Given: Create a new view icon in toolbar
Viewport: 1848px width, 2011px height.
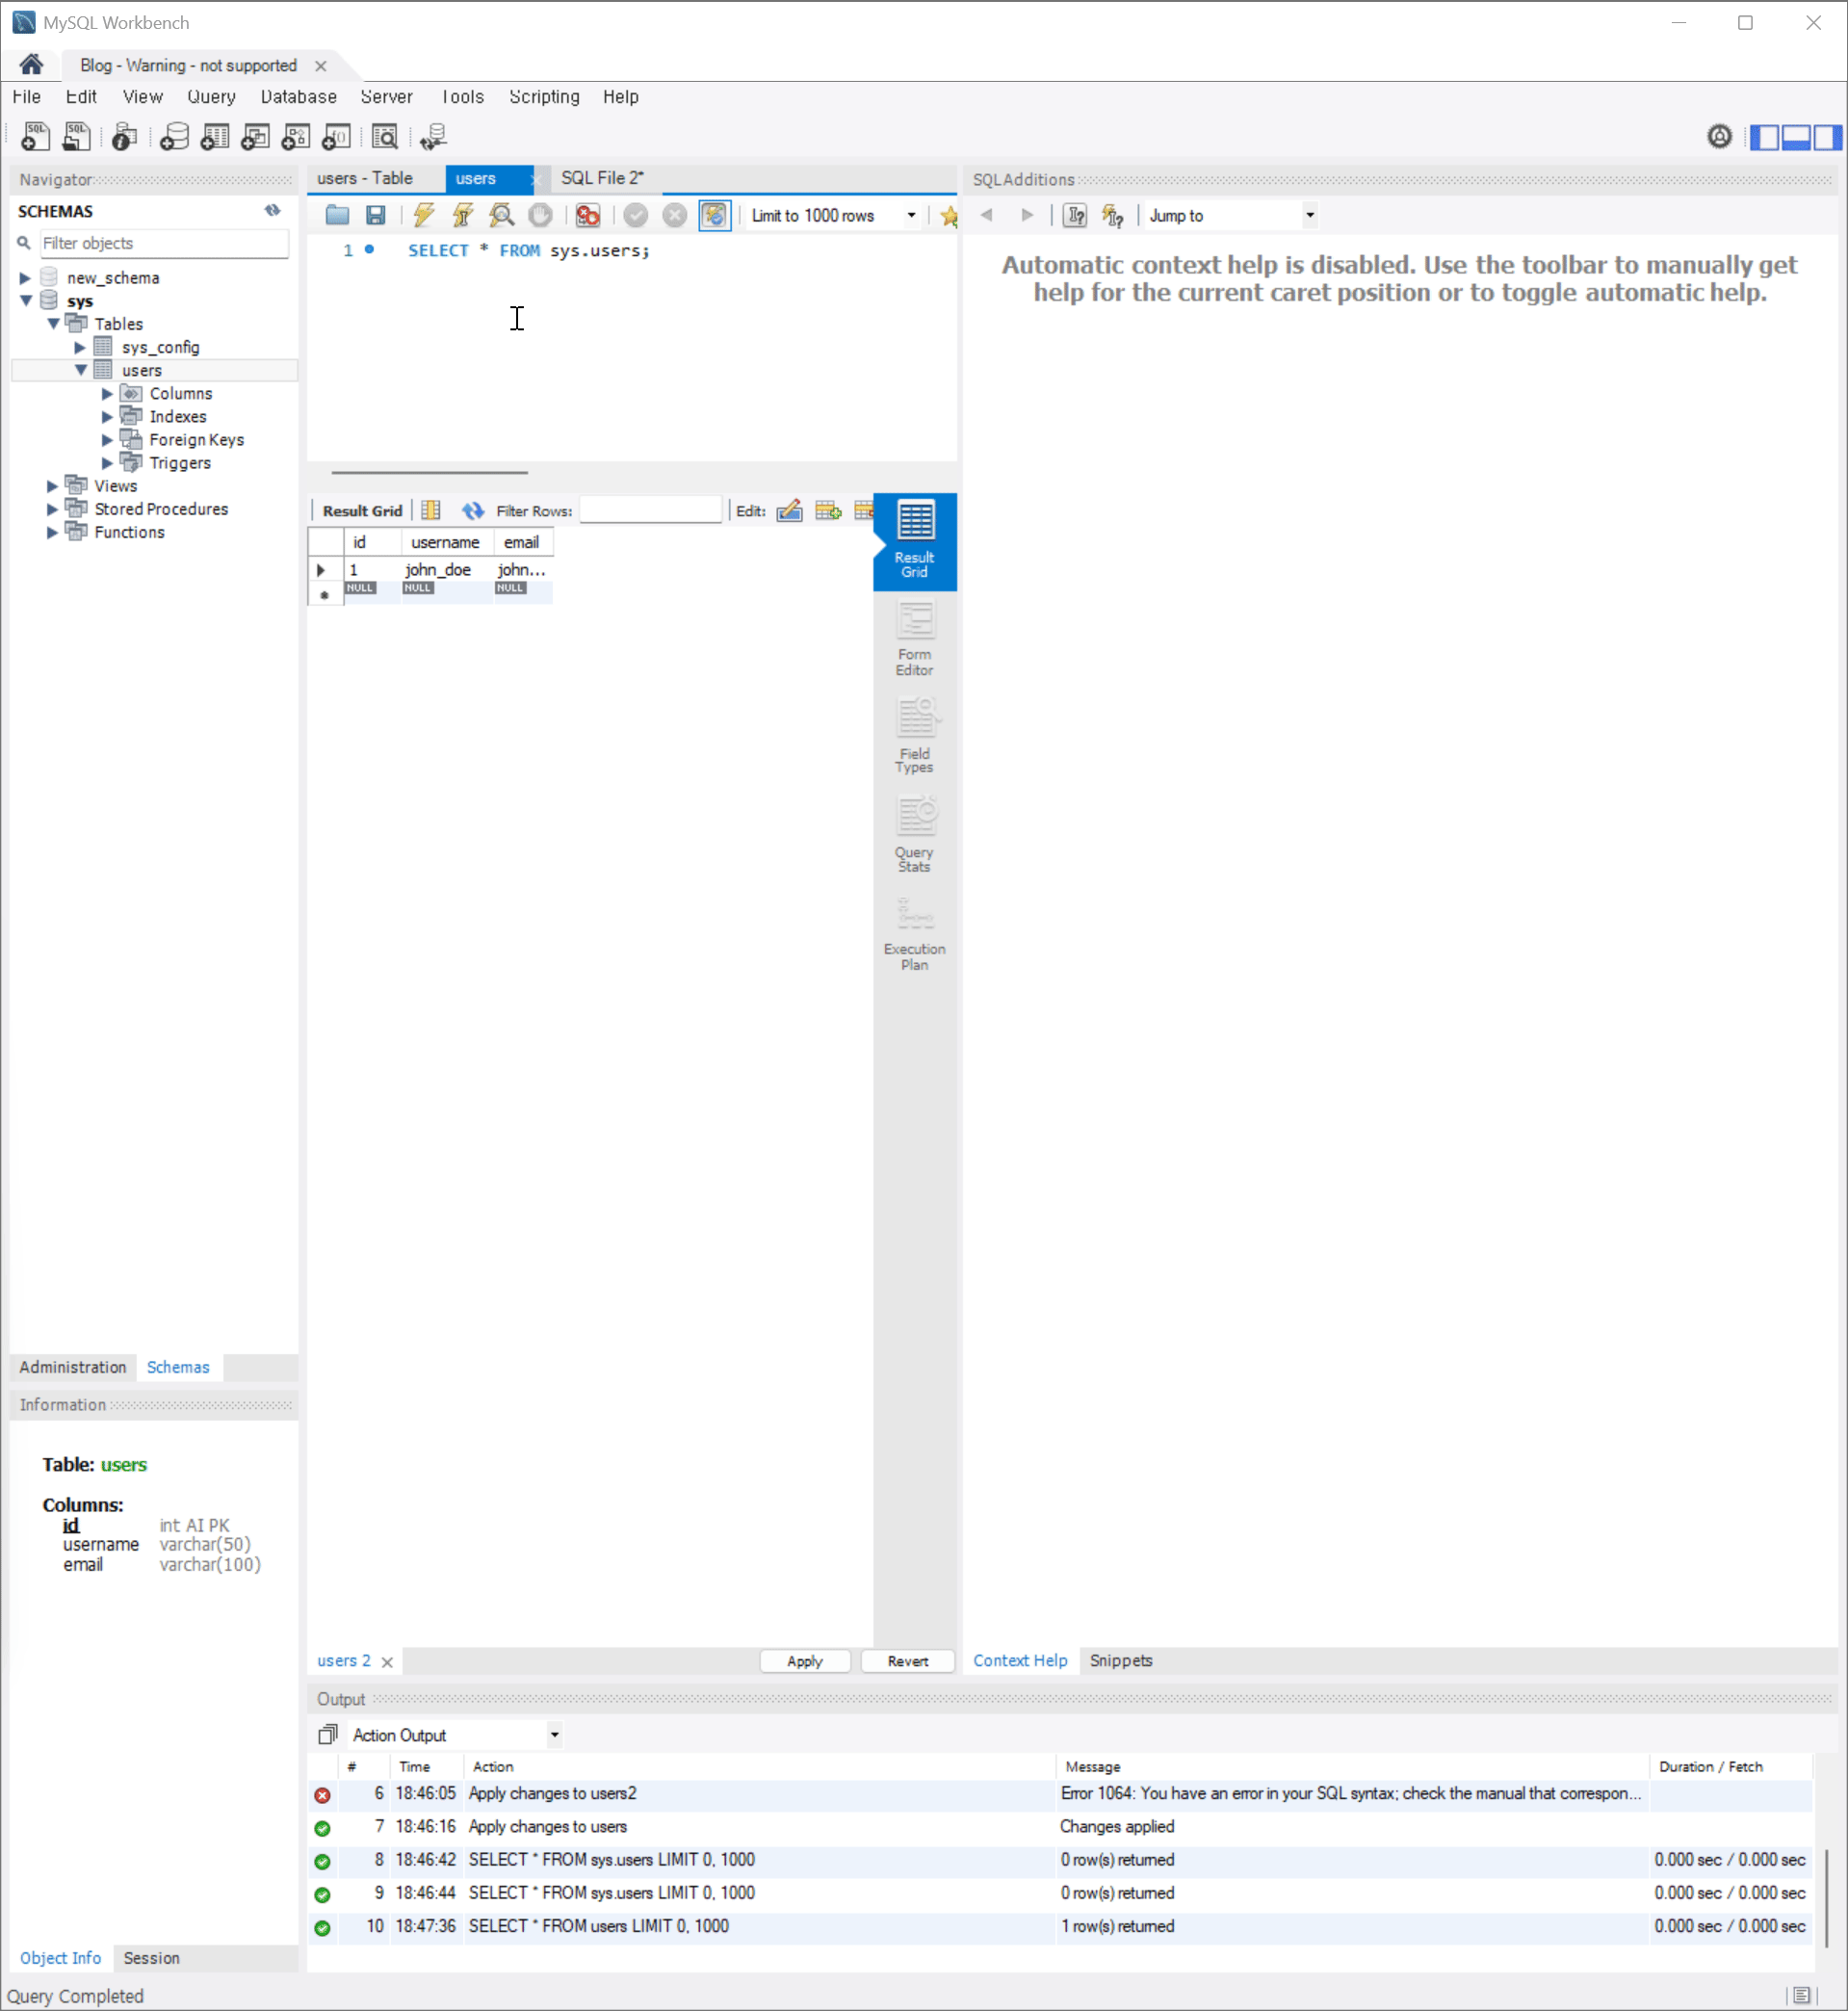Looking at the screenshot, I should click(x=255, y=136).
